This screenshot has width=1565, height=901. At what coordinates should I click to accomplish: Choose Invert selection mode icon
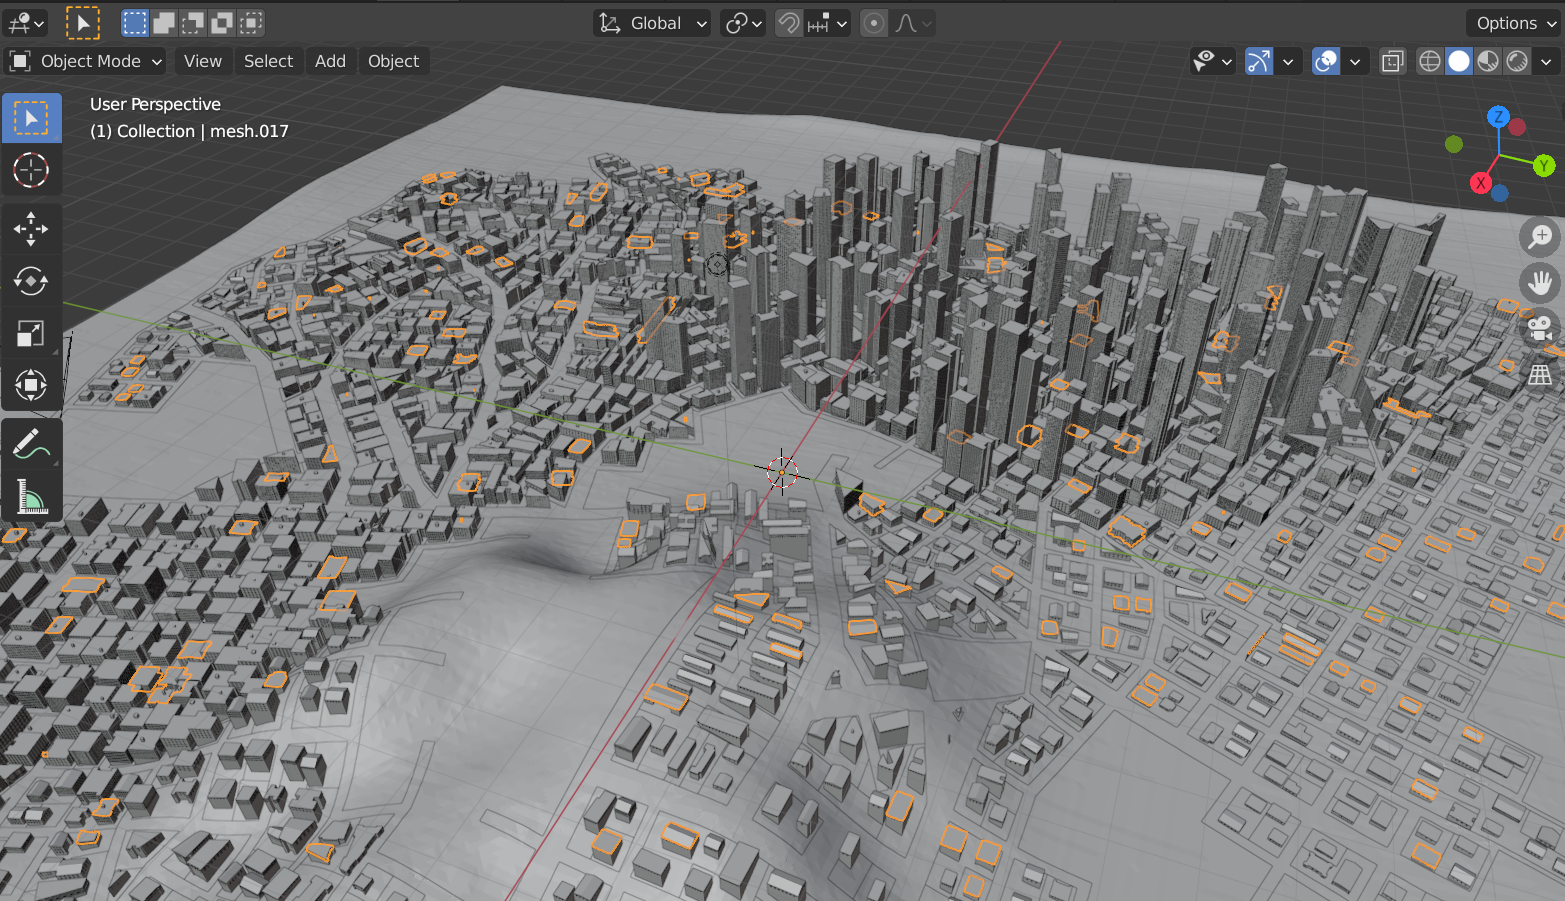point(222,22)
